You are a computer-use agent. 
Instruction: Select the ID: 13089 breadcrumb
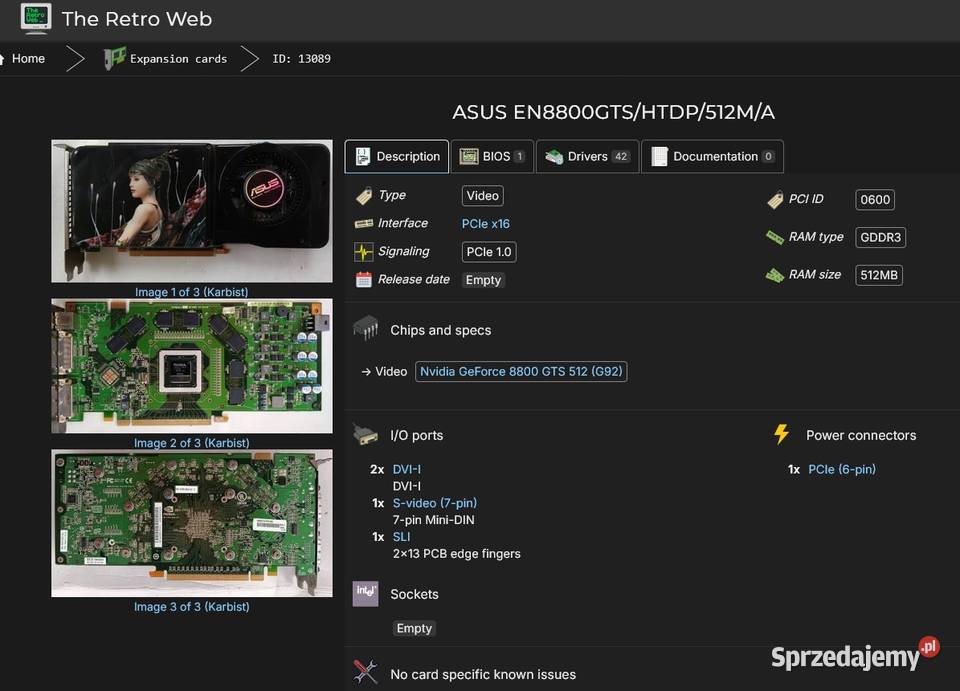[x=301, y=59]
